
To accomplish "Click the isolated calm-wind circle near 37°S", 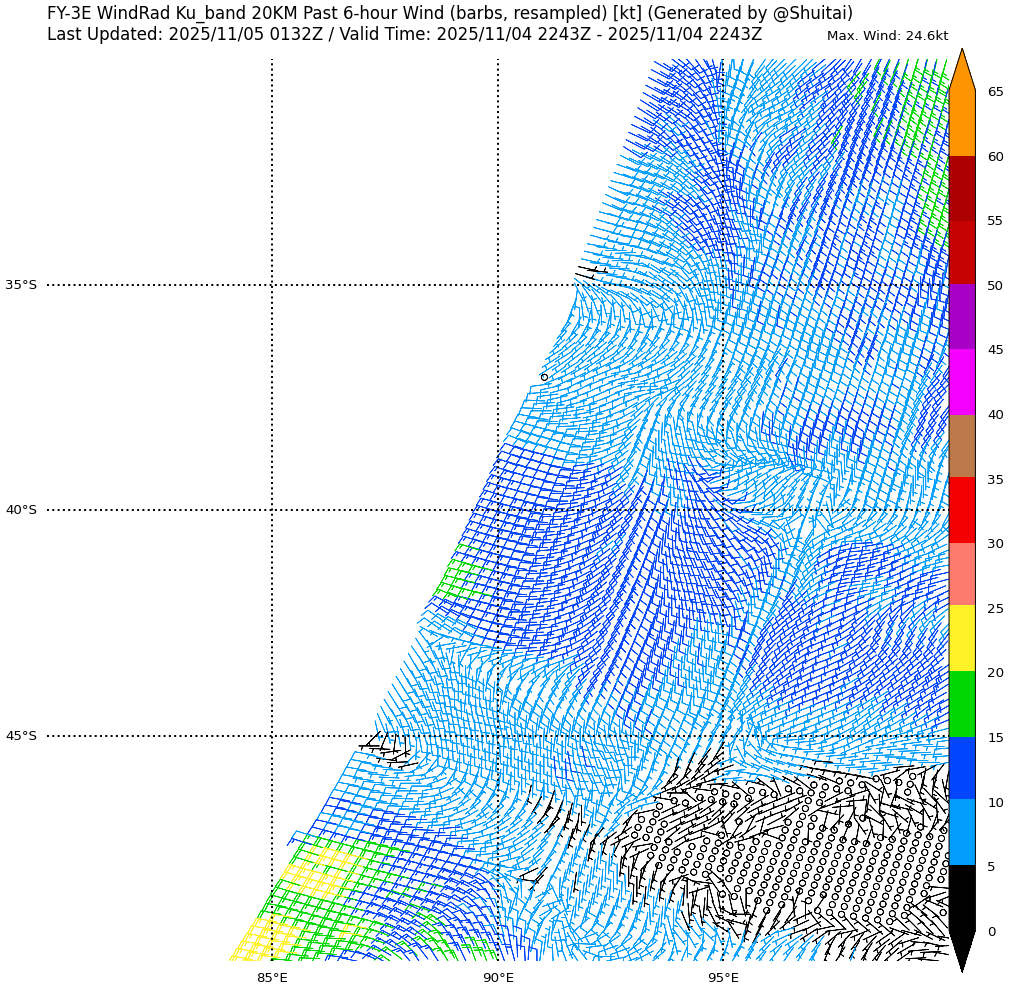I will click(544, 377).
